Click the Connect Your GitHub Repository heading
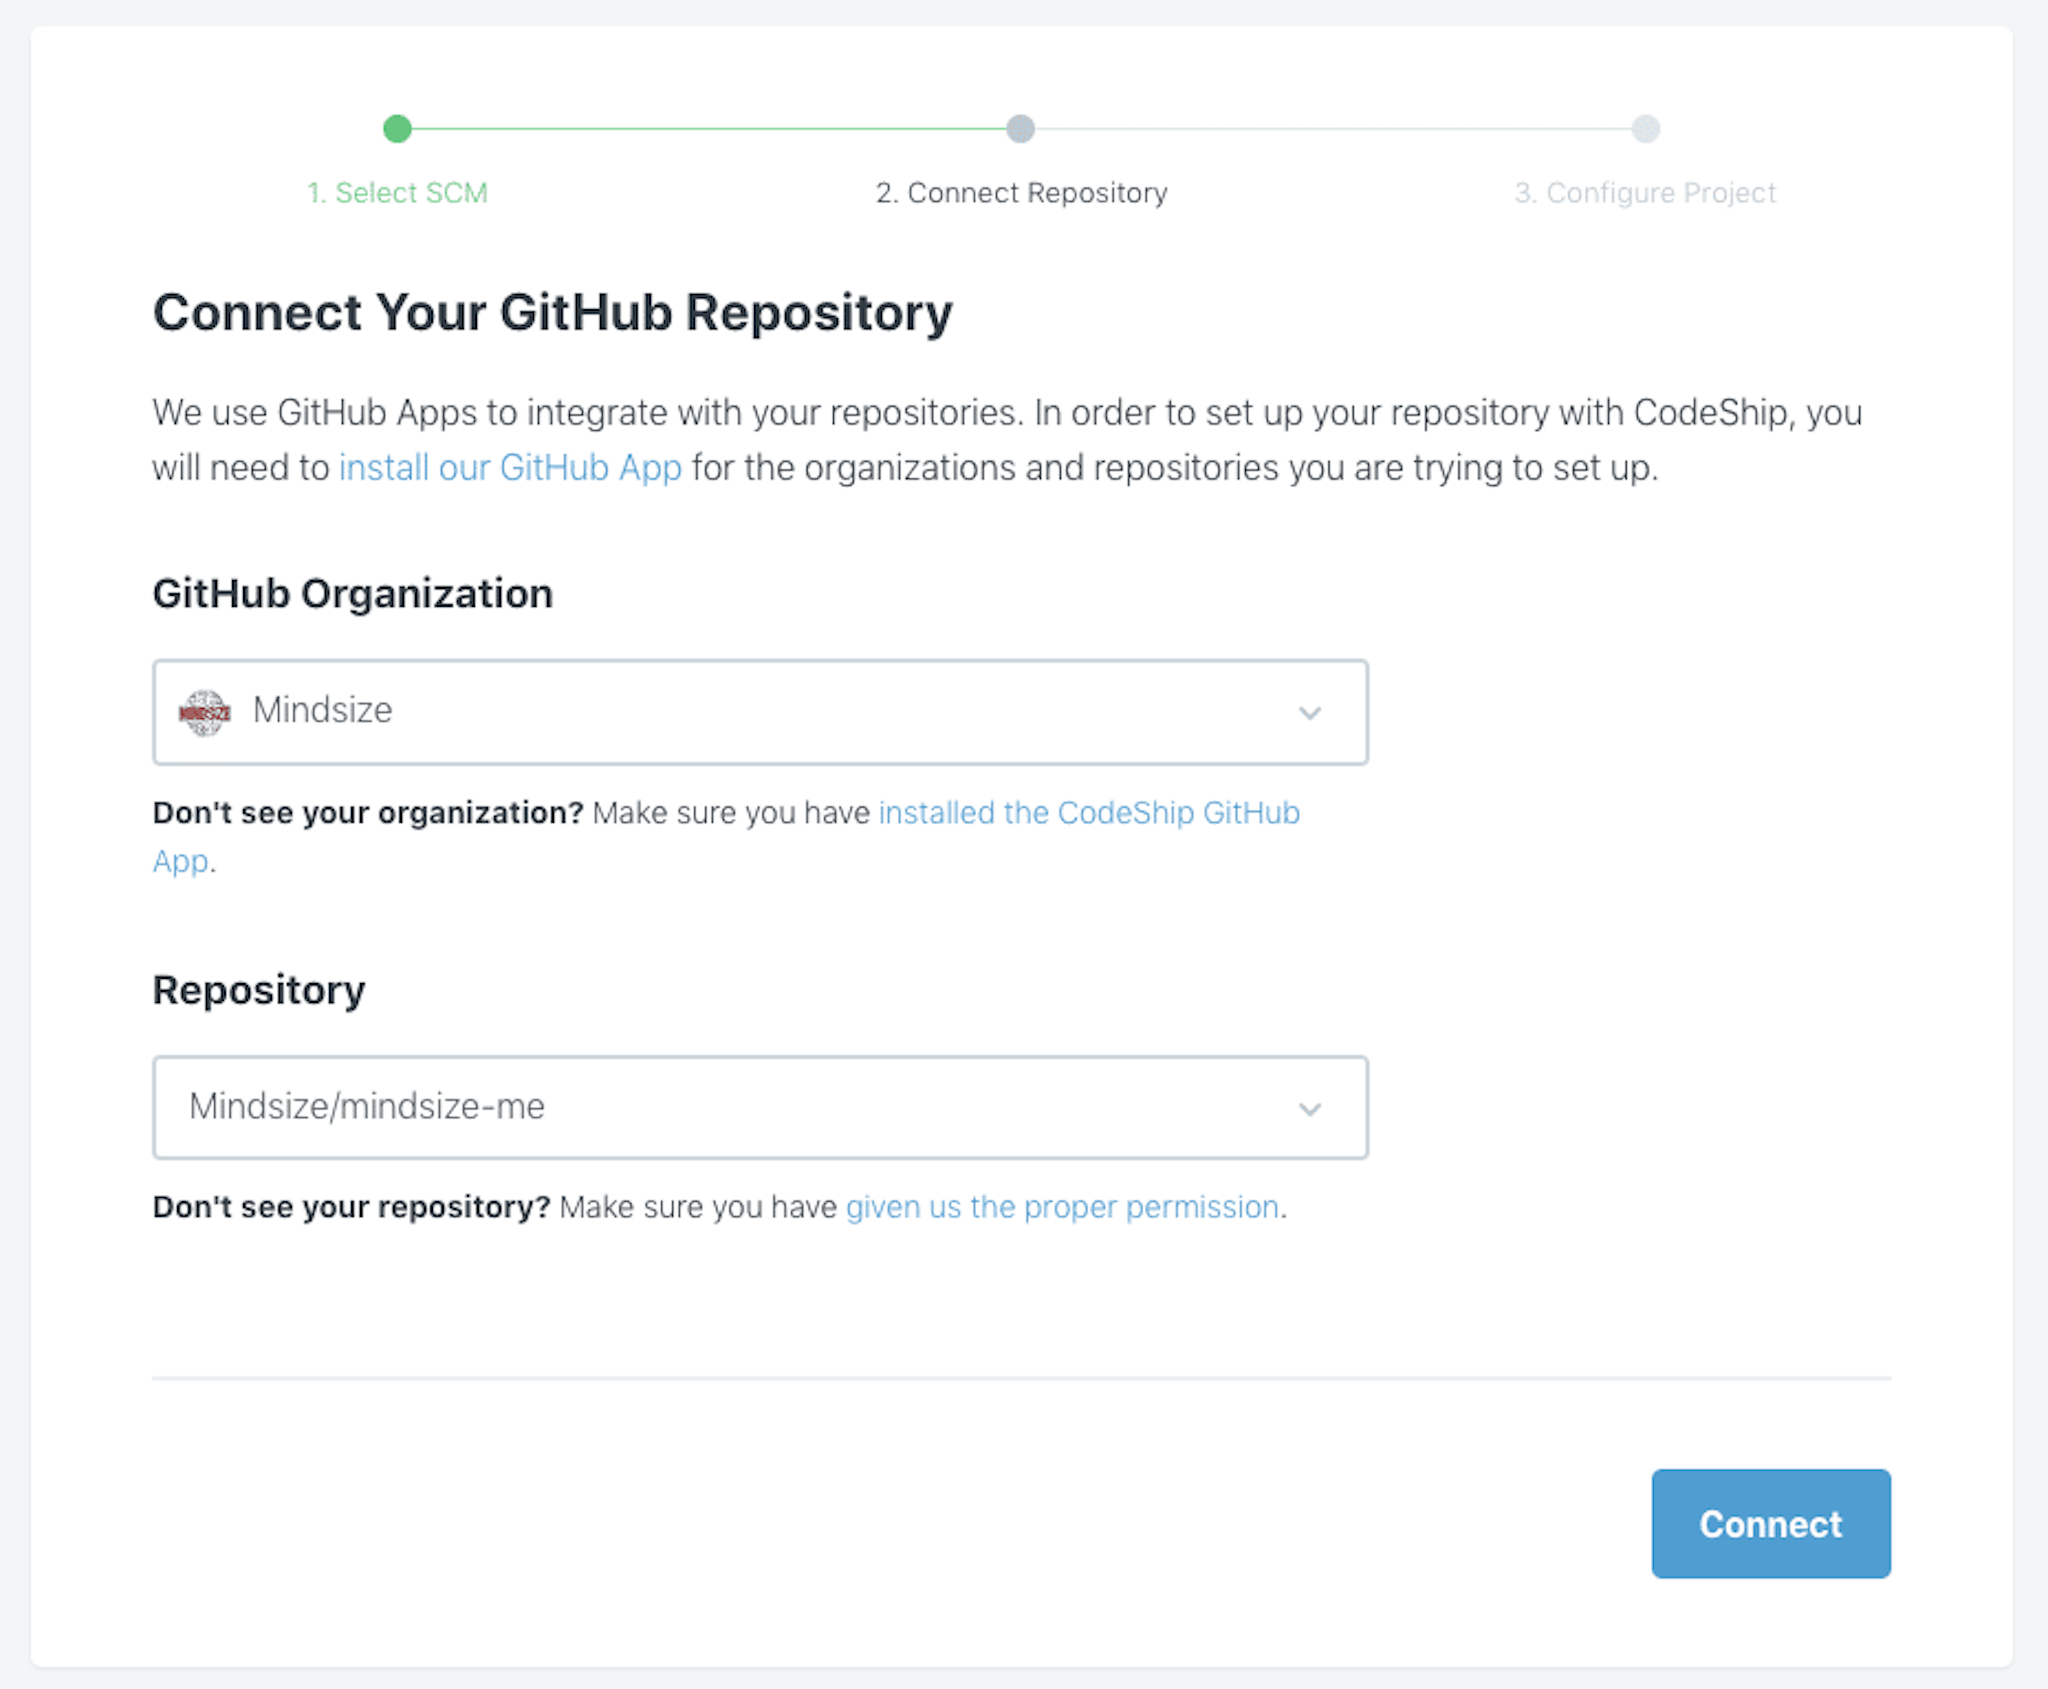This screenshot has height=1689, width=2048. 552,312
